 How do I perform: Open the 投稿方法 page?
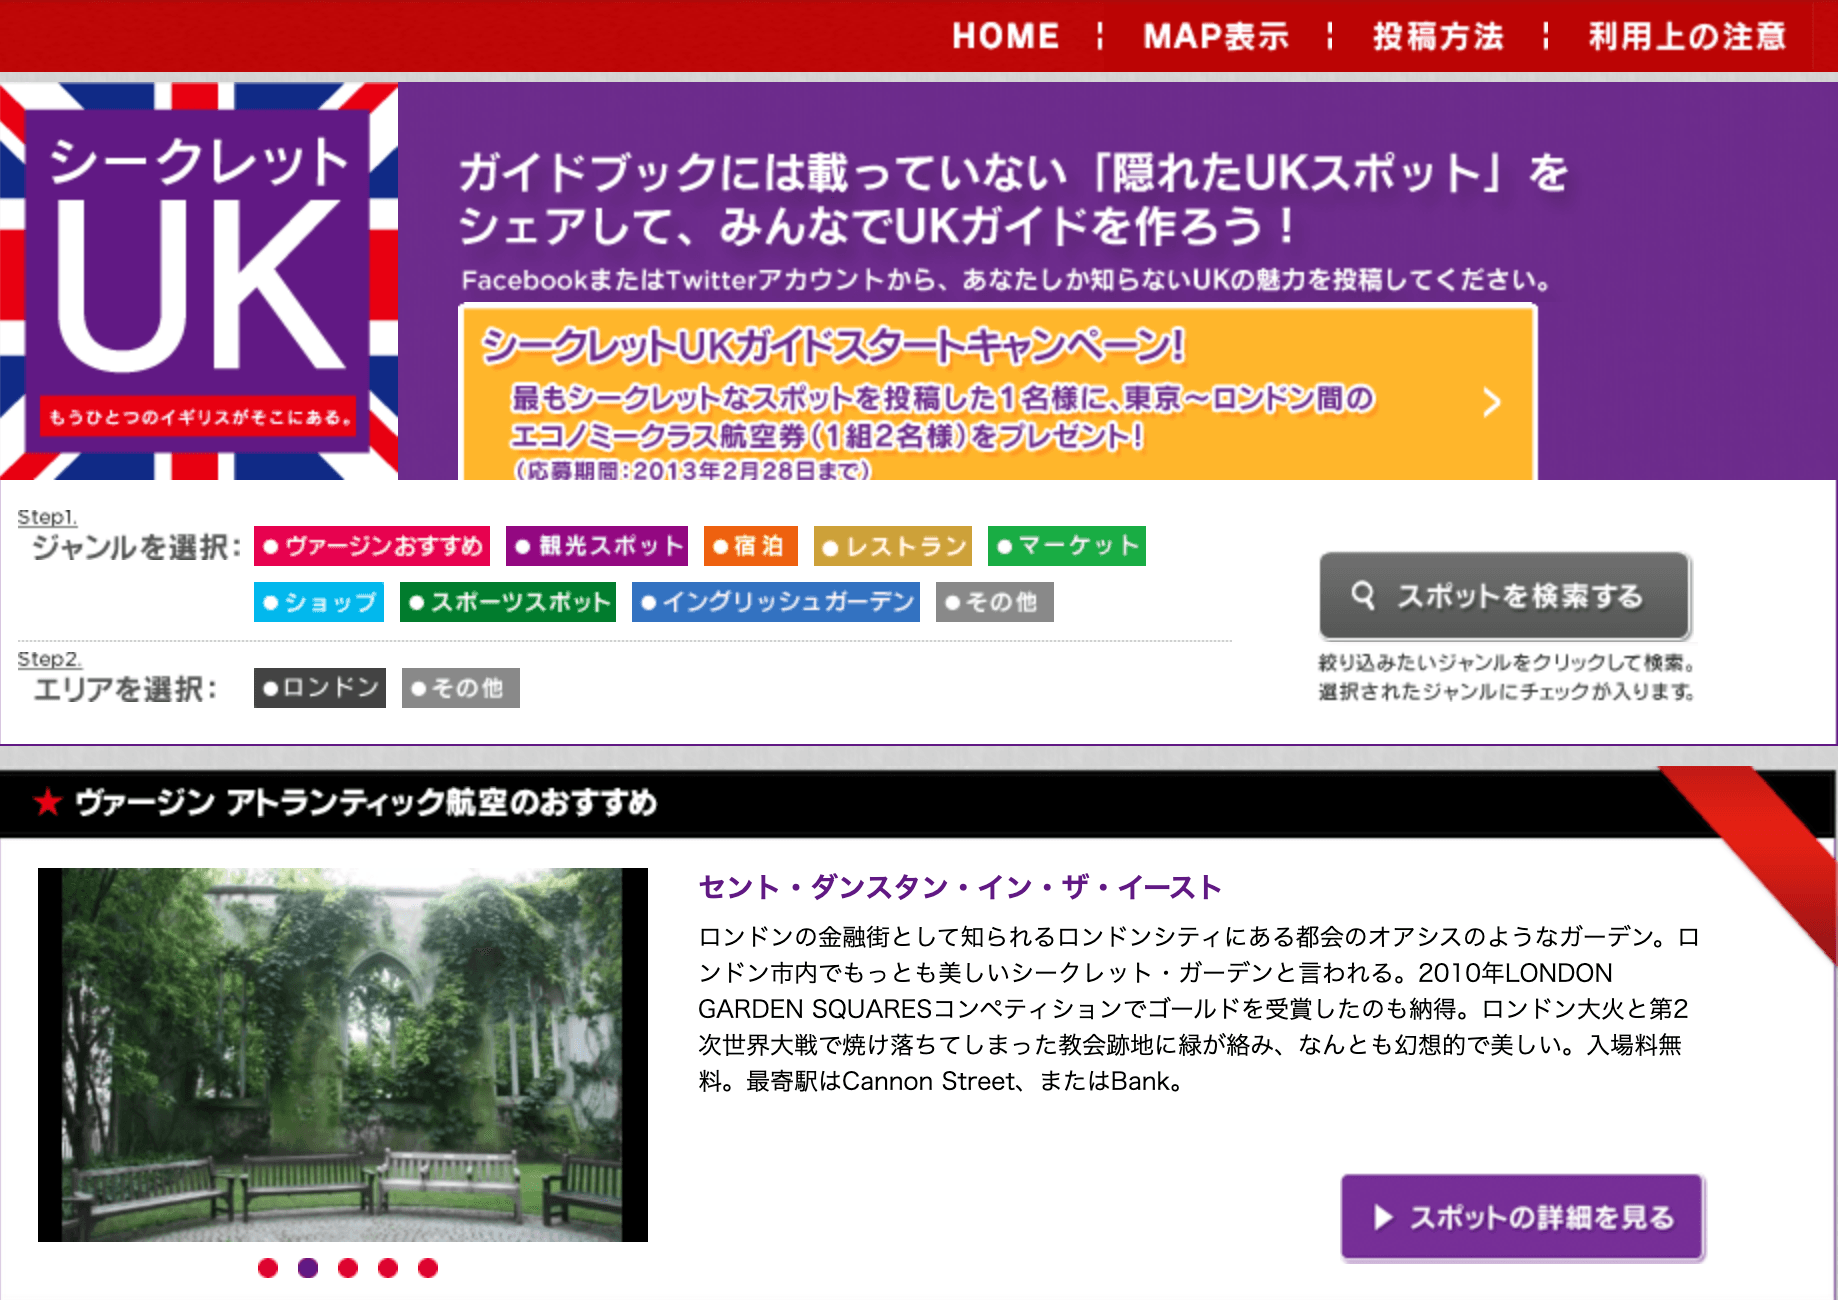point(1437,37)
